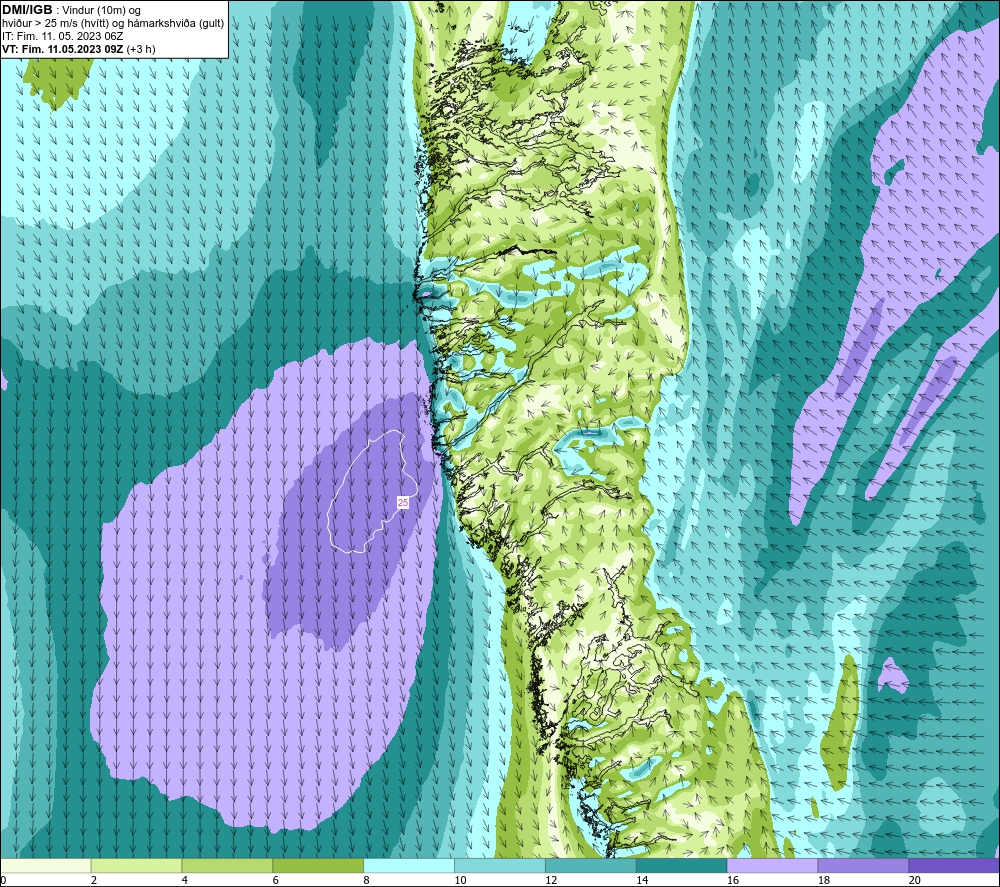Click the legend scale value '20'

tap(914, 880)
